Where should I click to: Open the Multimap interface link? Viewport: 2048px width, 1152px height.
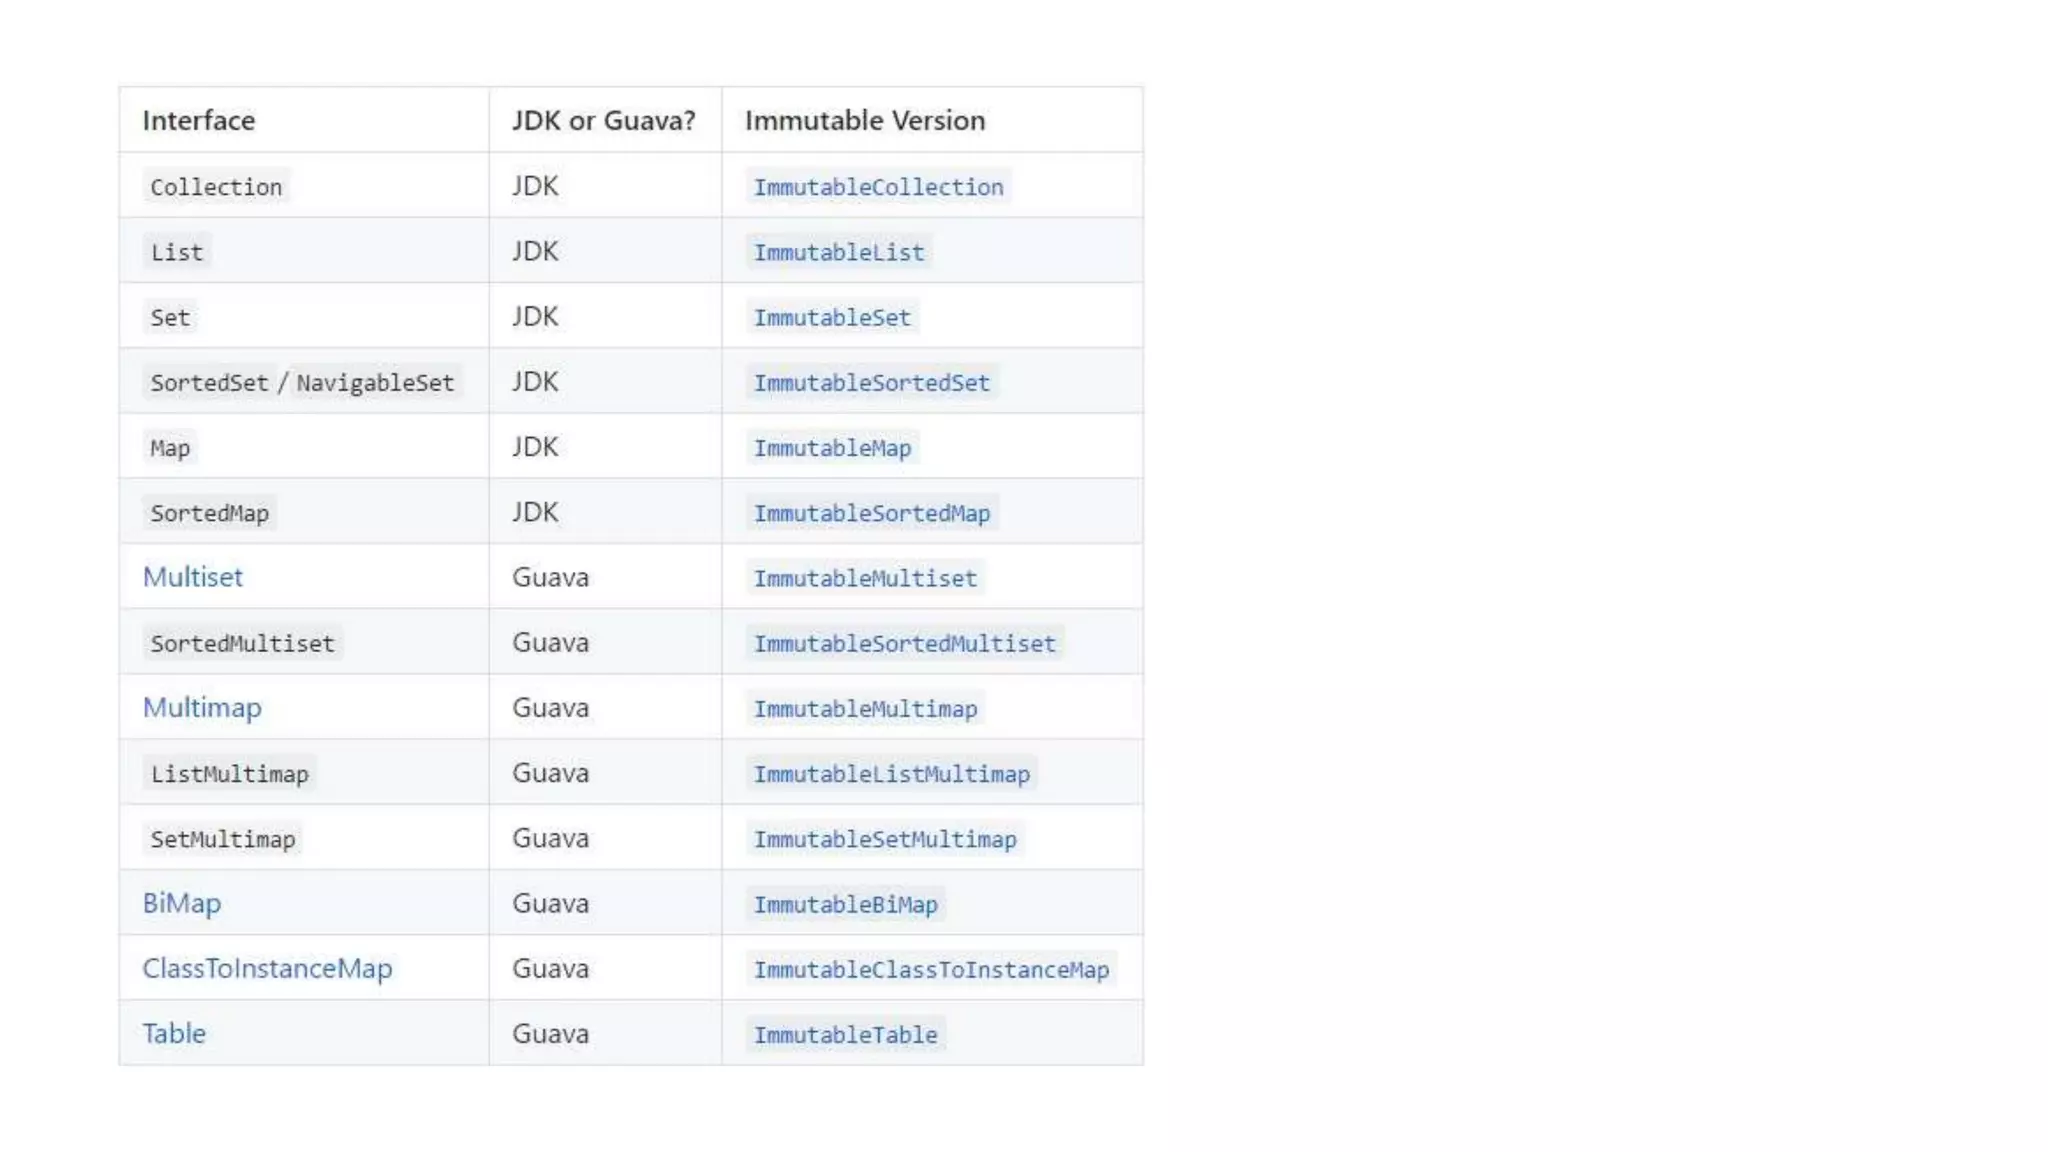(201, 707)
